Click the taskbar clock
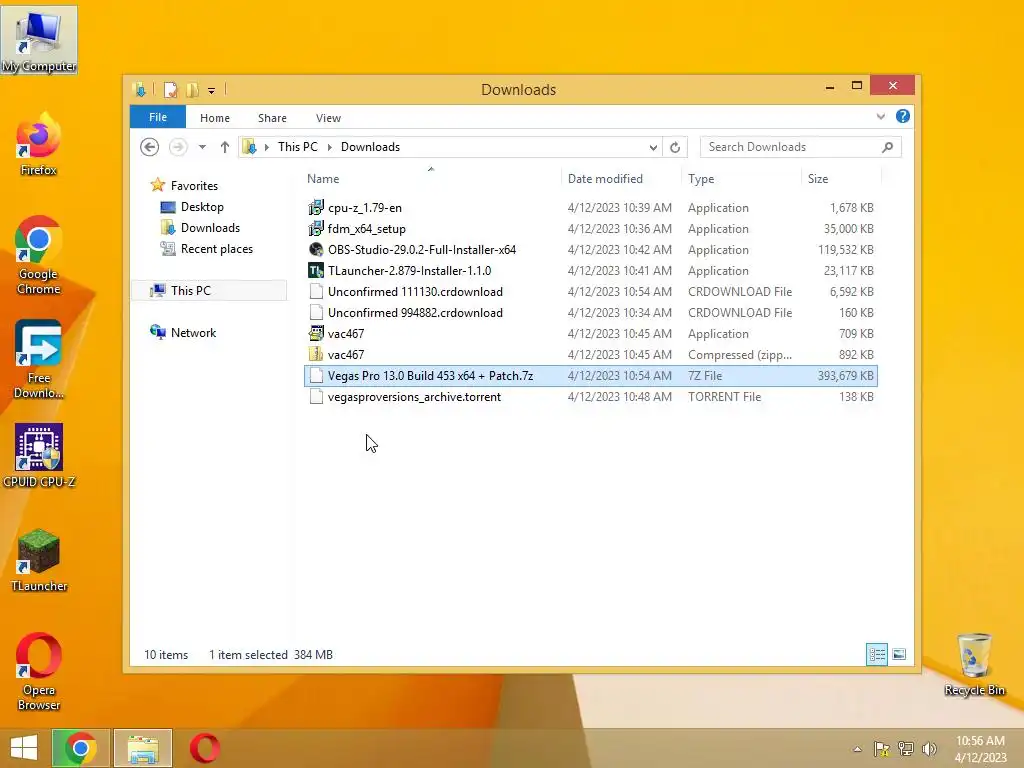Image resolution: width=1024 pixels, height=768 pixels. click(x=980, y=748)
